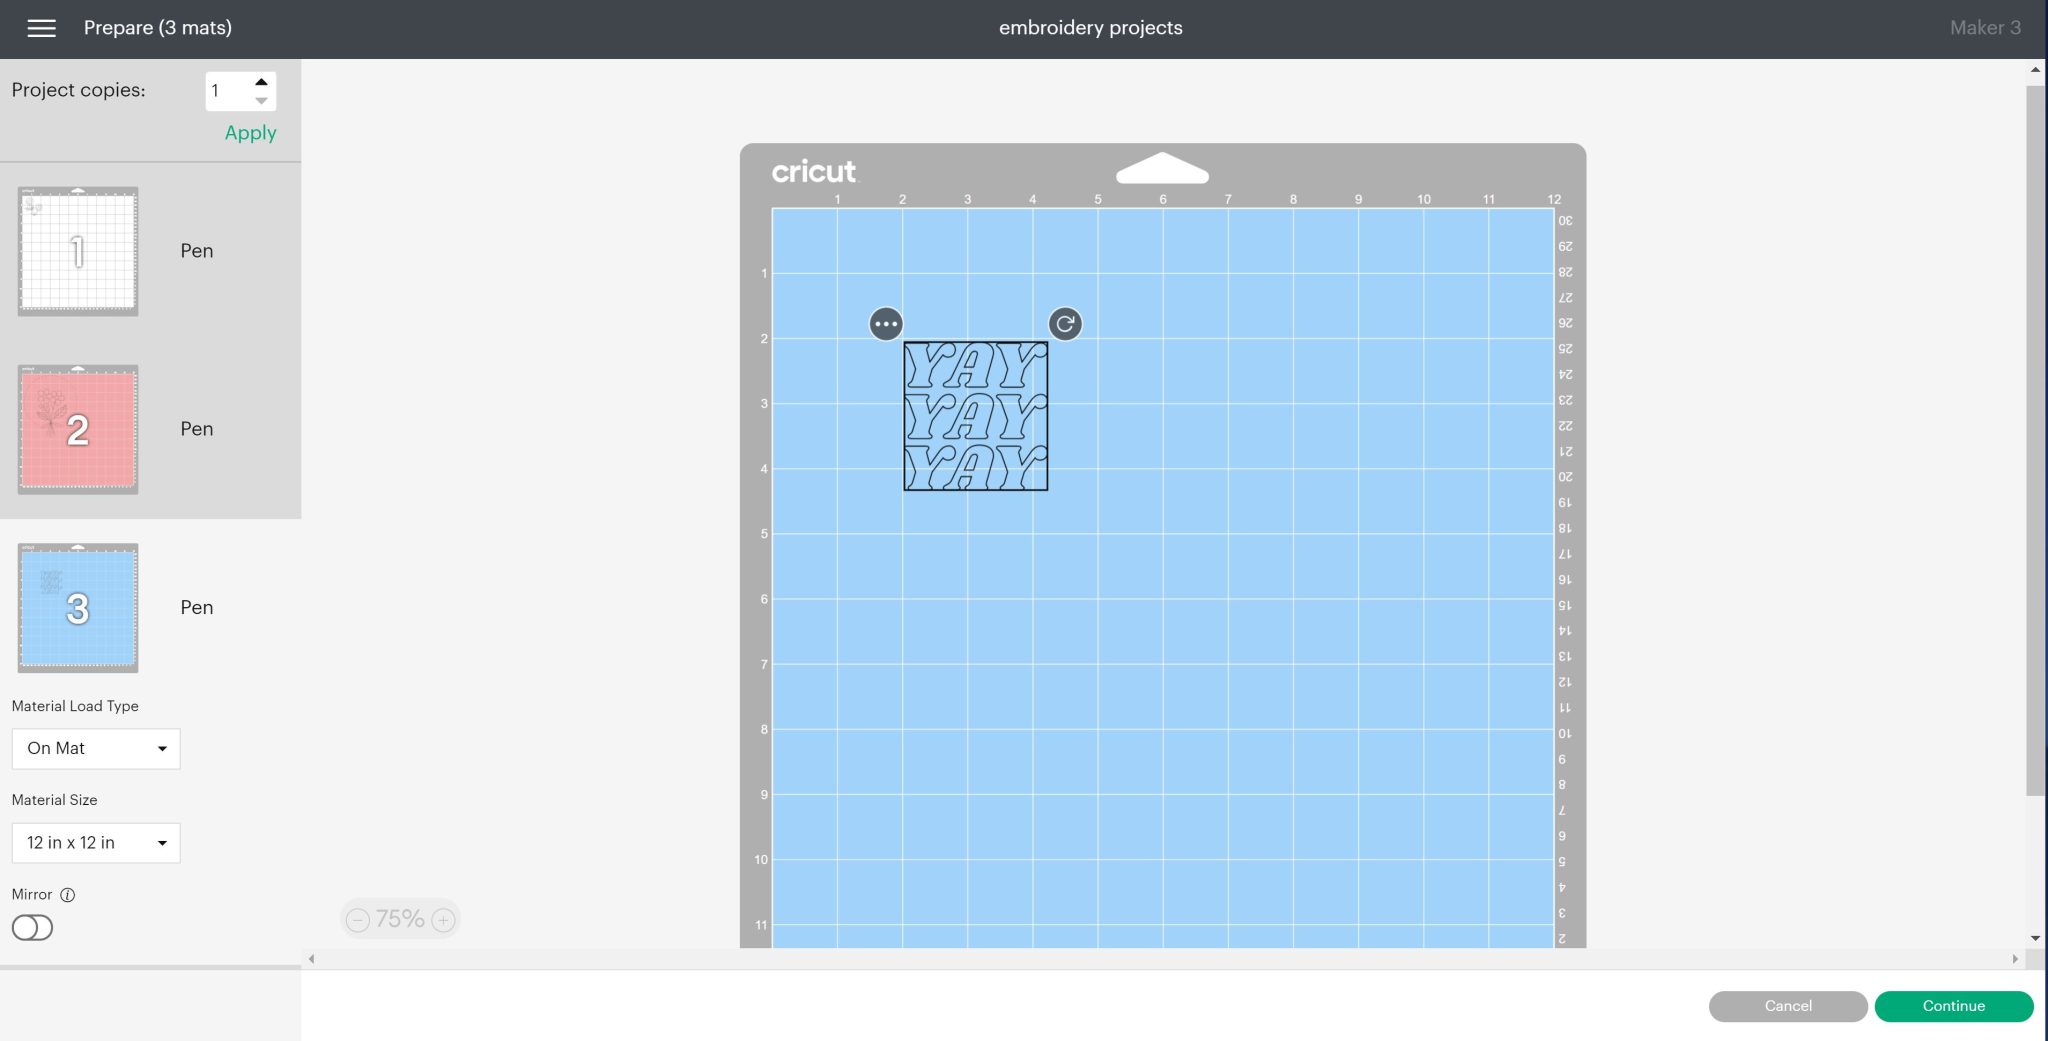Click Apply for project copies
Image resolution: width=2048 pixels, height=1041 pixels.
(250, 133)
